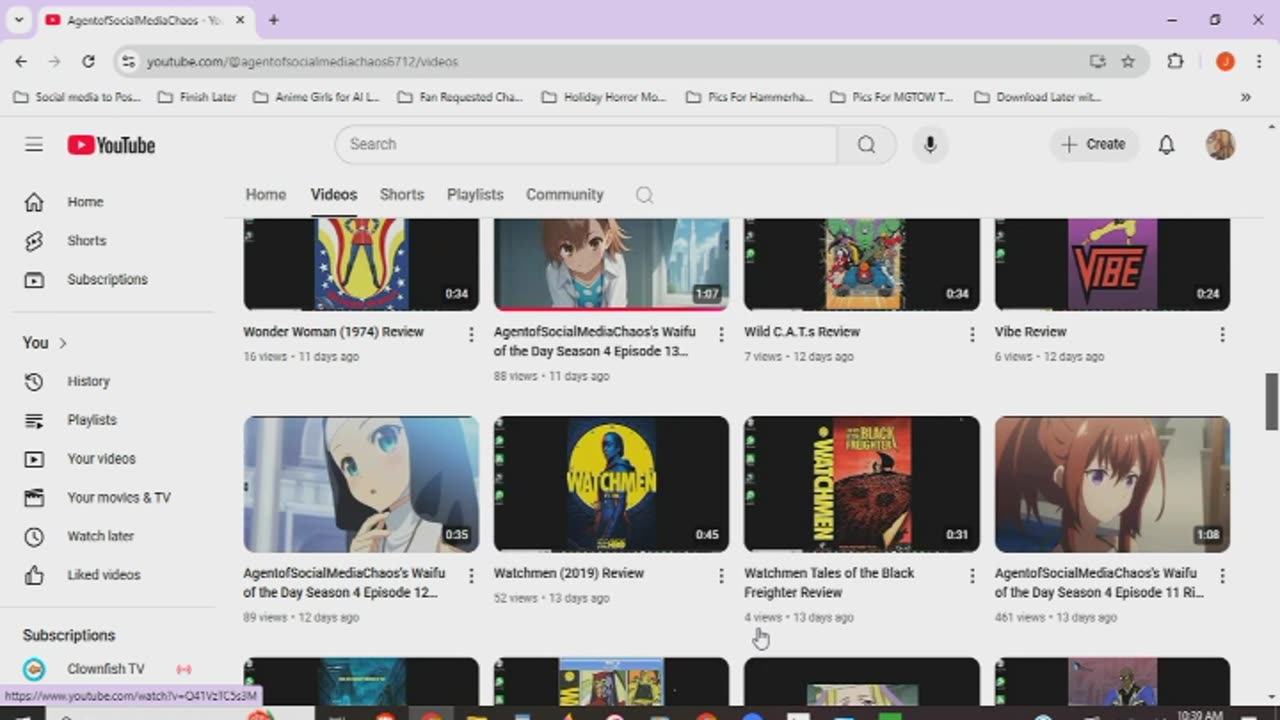Open options for Wild C.A.T.s Review
Viewport: 1280px width, 720px height.
(x=971, y=335)
